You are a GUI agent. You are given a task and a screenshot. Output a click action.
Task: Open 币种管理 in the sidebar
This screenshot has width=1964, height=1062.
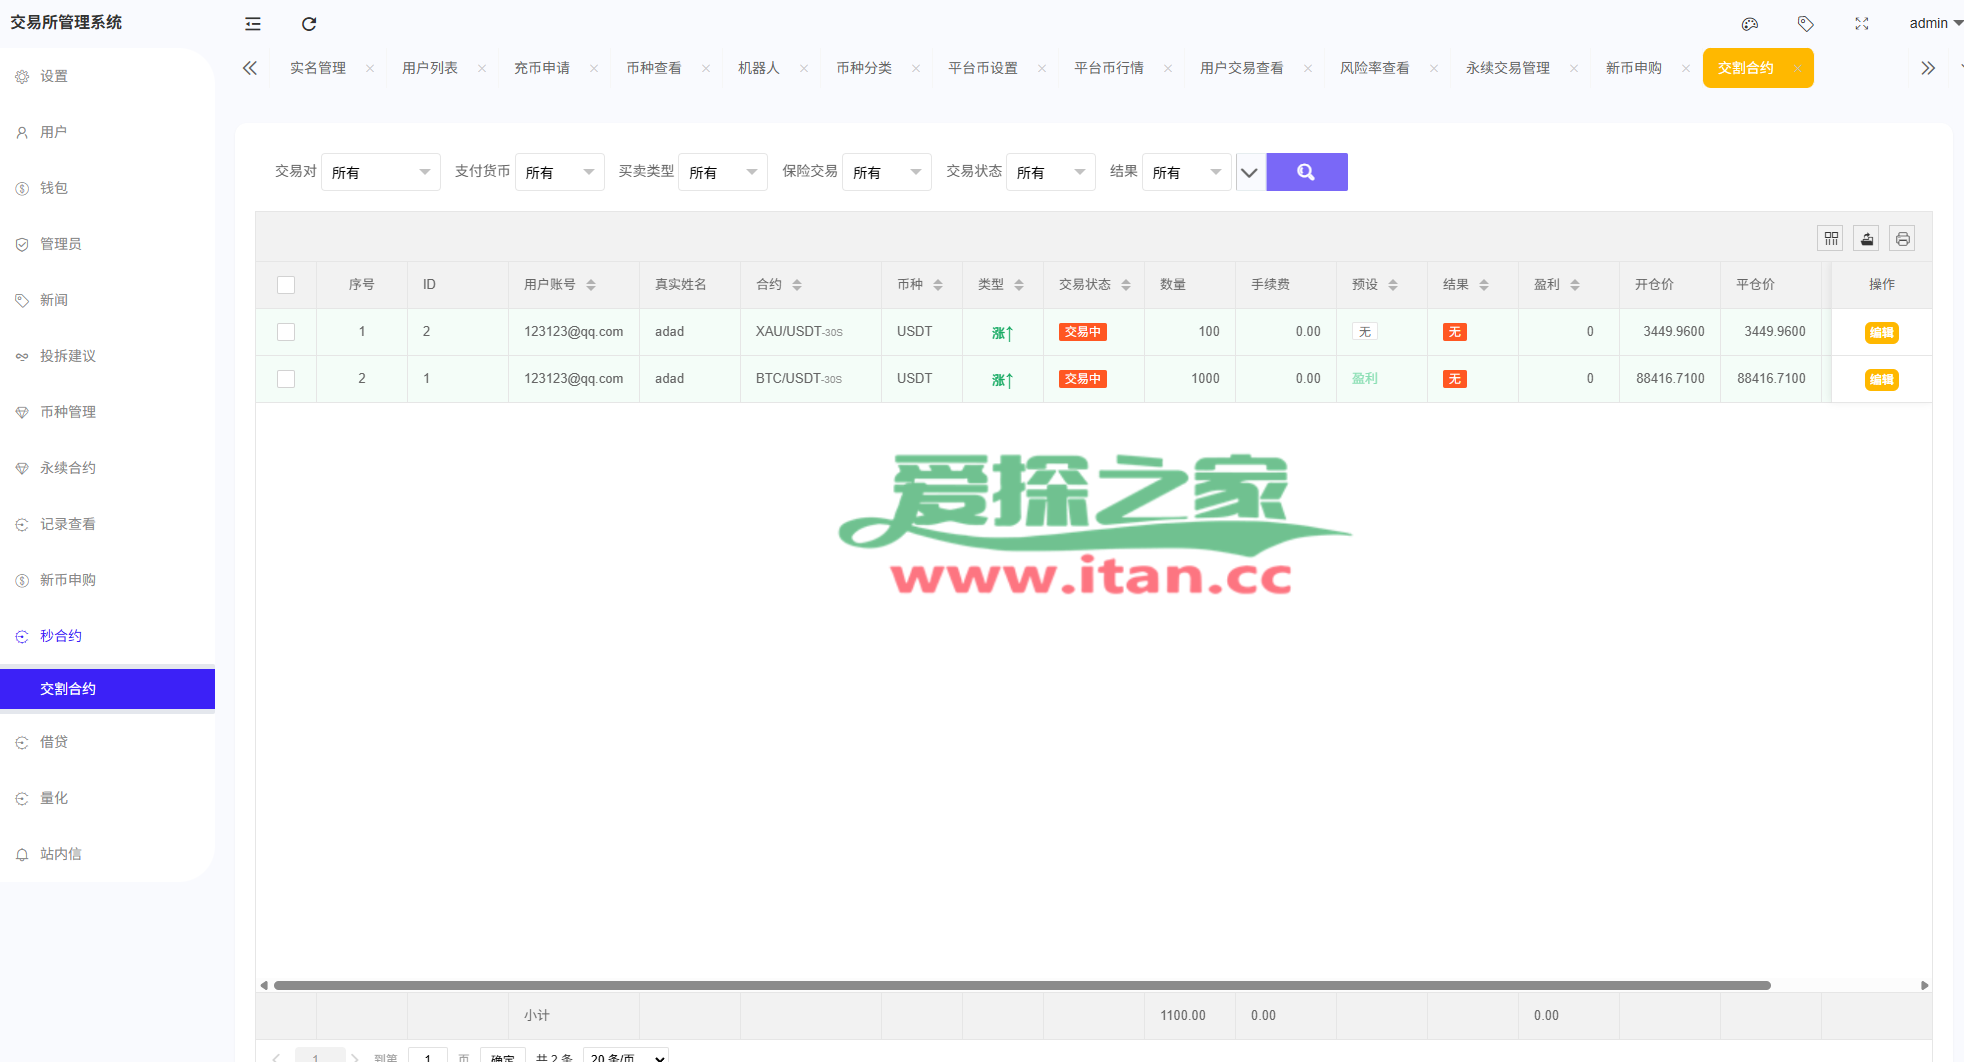68,412
